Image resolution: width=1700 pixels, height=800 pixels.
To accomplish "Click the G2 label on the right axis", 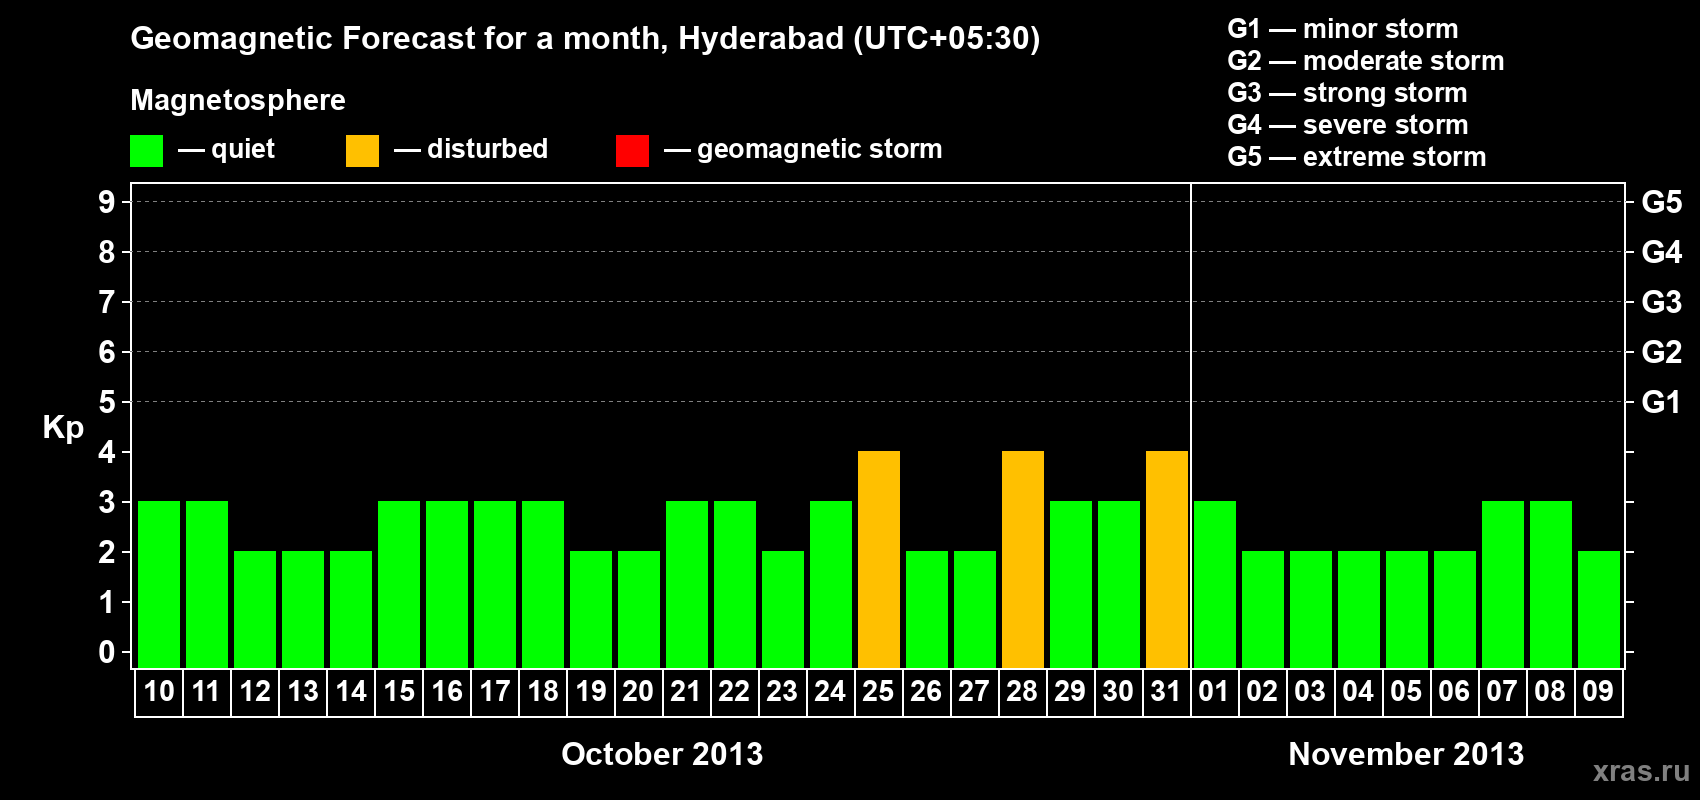I will (x=1662, y=352).
